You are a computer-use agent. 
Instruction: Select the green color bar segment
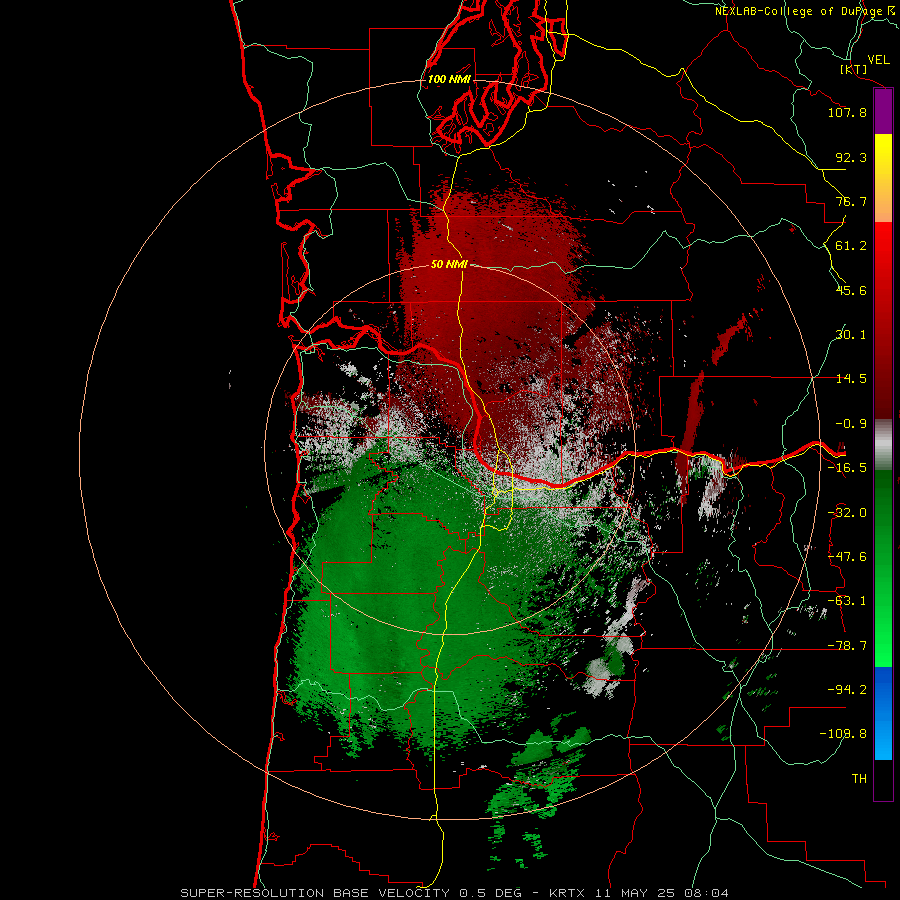click(x=883, y=568)
